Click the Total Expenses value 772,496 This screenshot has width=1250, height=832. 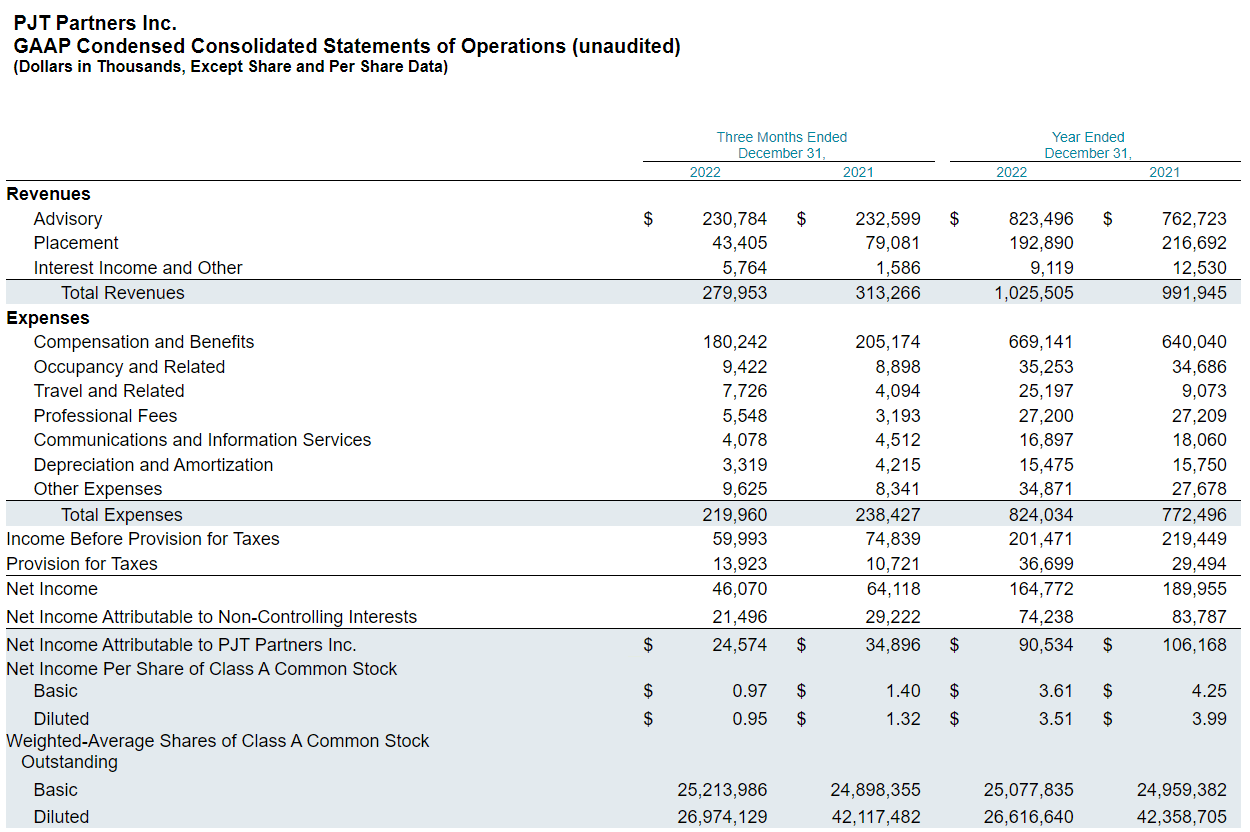(1194, 515)
